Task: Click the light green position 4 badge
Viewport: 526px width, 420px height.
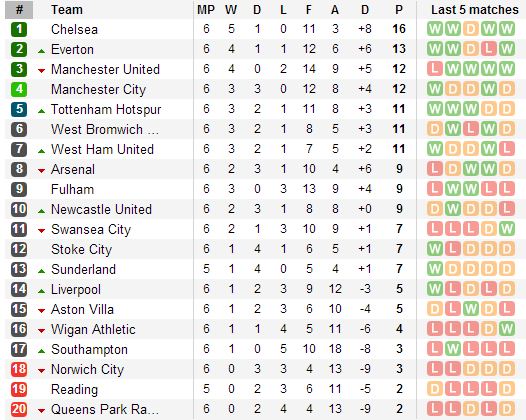Action: tap(19, 89)
